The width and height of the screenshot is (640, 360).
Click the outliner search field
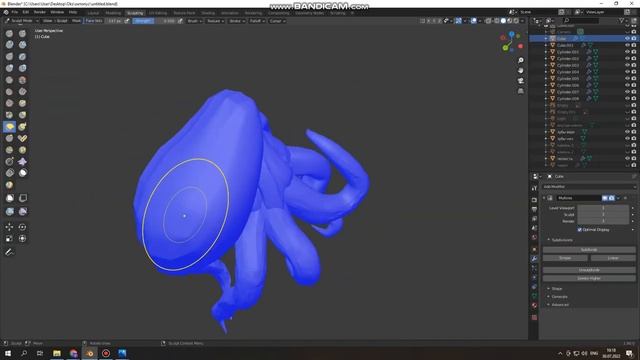click(x=581, y=20)
